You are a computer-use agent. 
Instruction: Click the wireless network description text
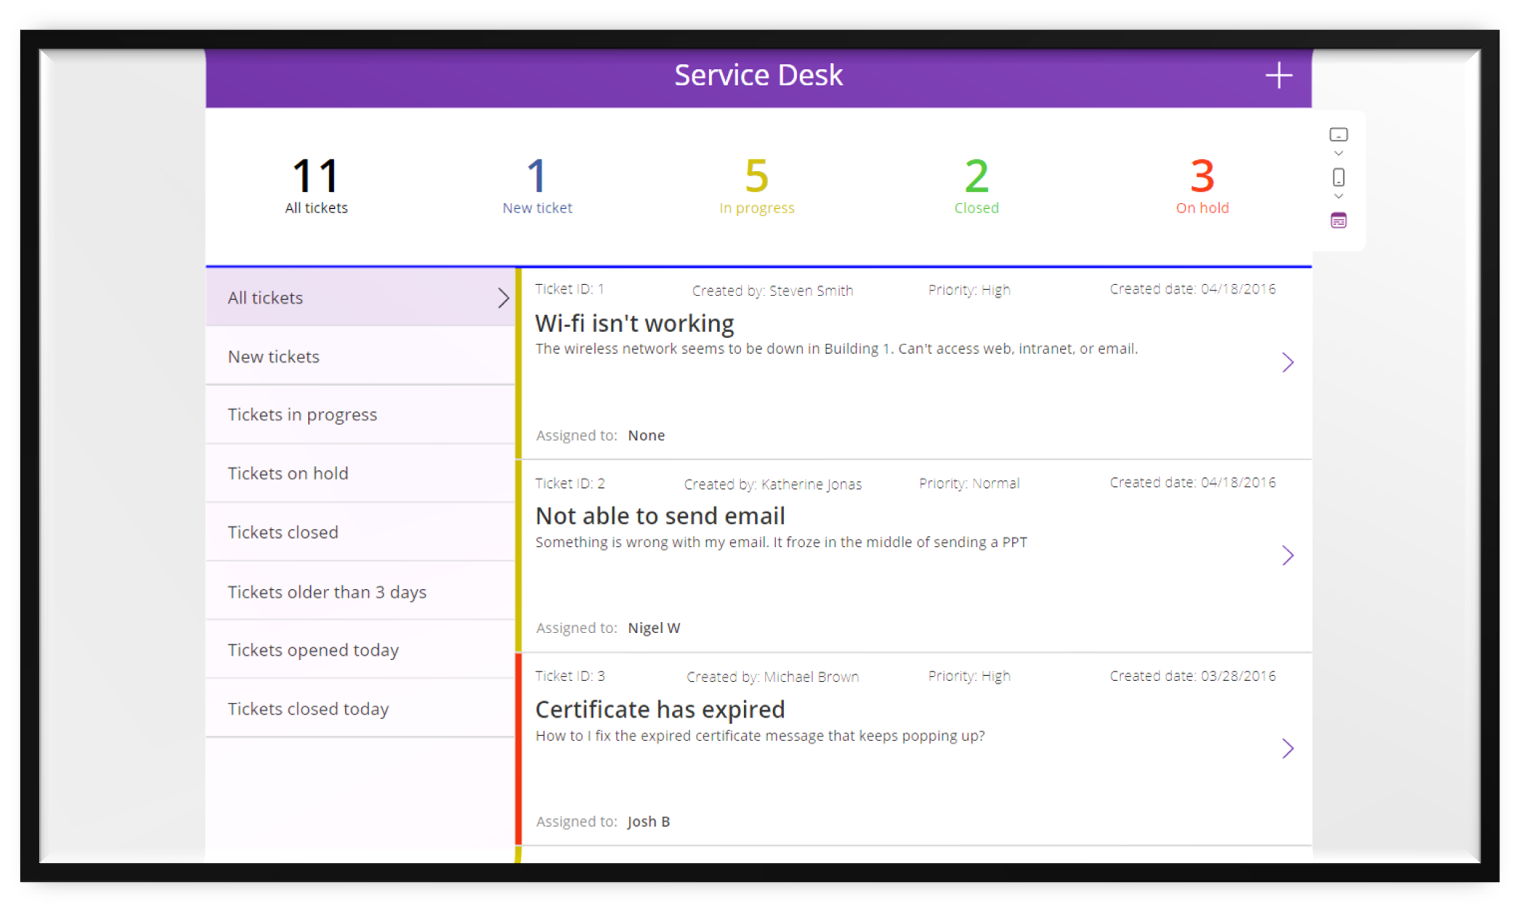836,349
